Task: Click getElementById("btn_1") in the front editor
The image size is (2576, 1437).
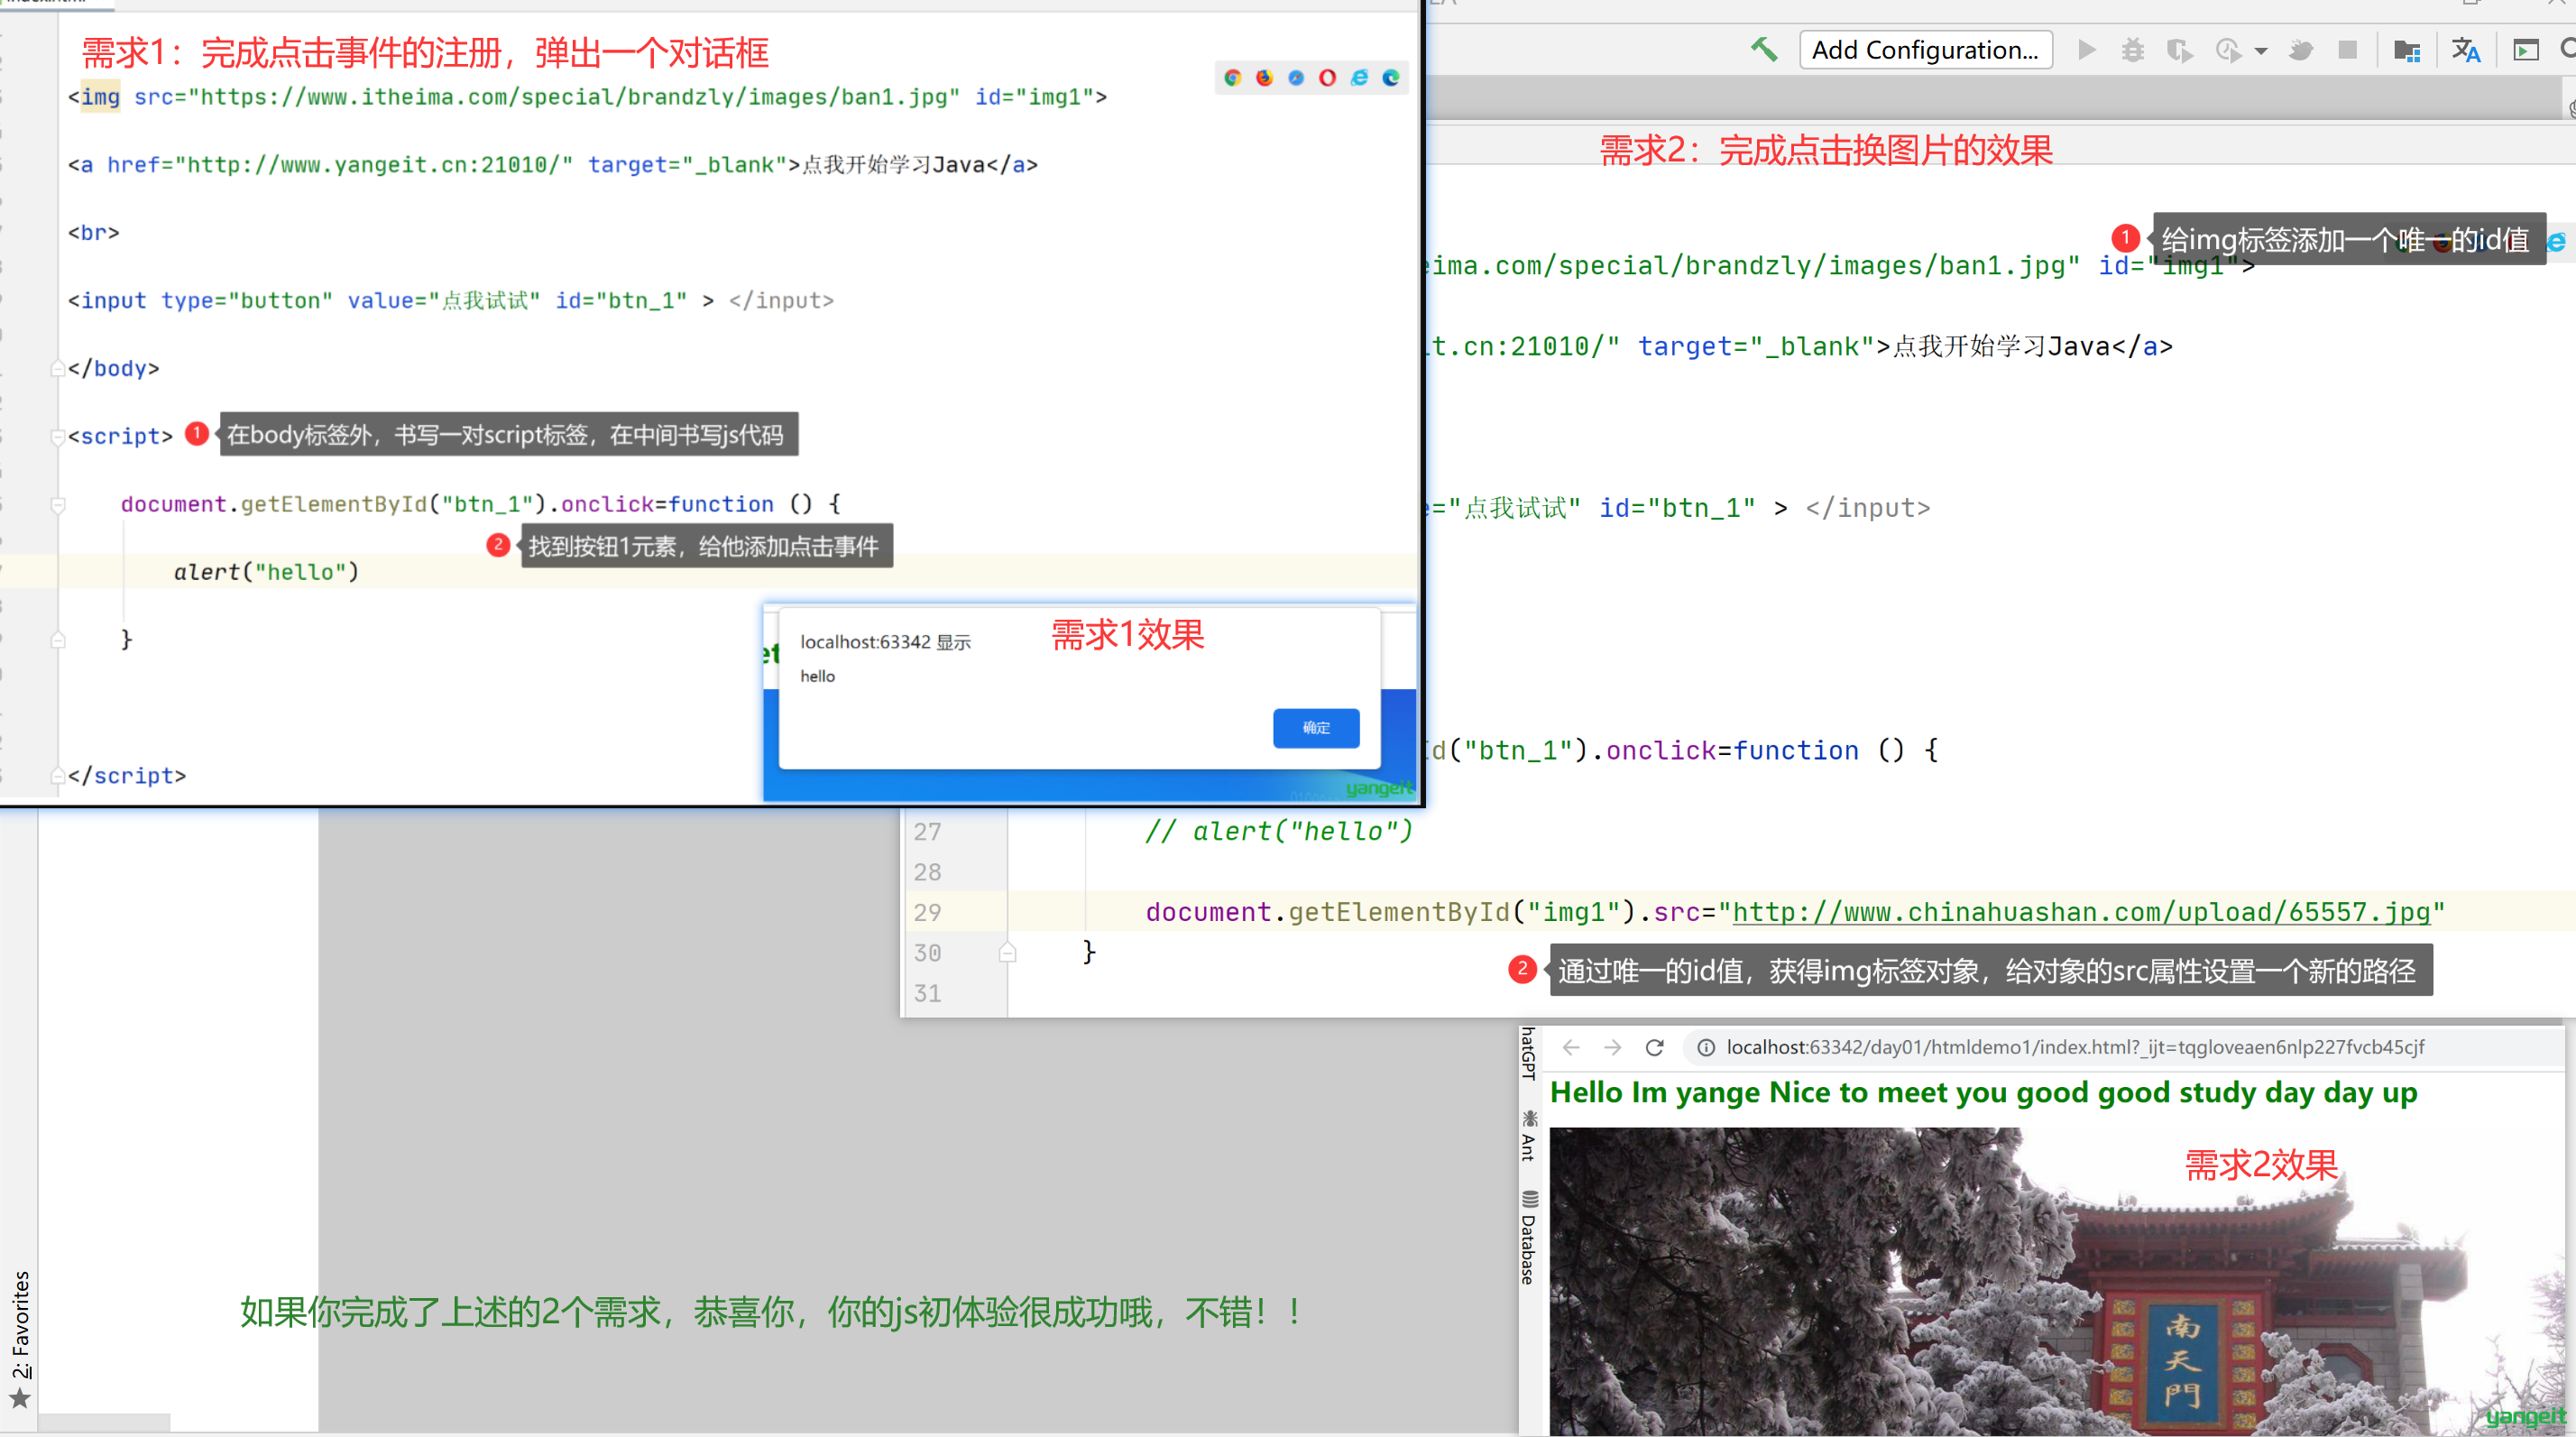Action: (394, 504)
